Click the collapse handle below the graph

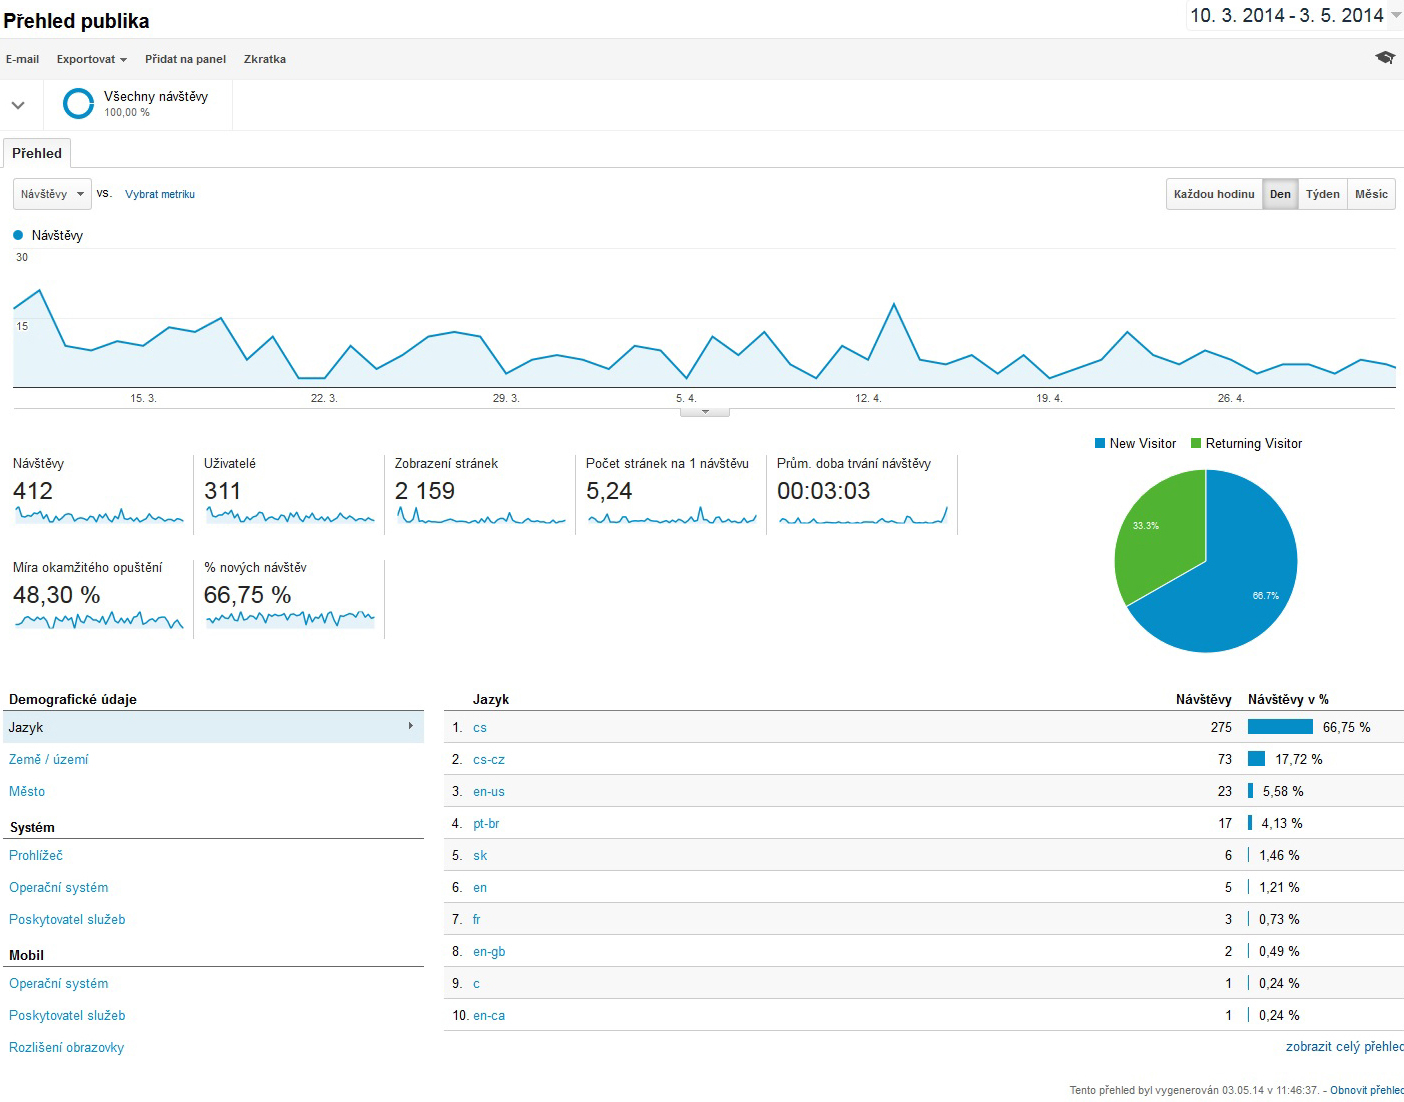[705, 411]
